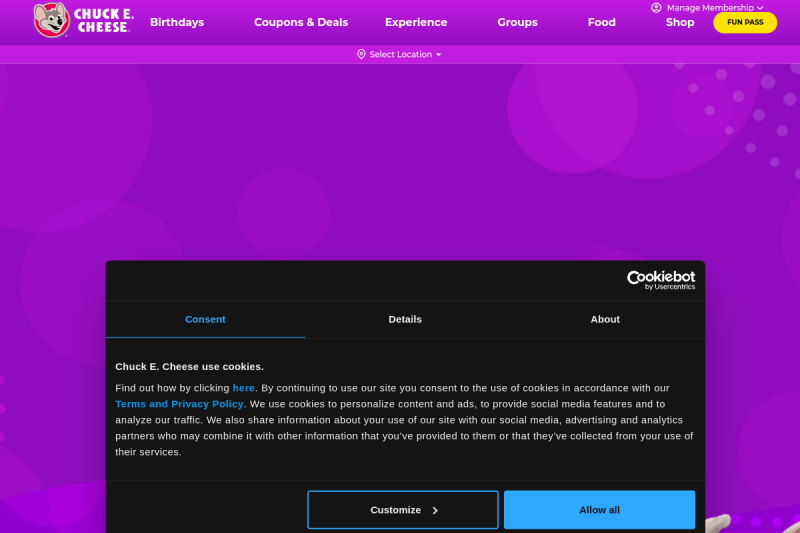
Task: Open the Coupons & Deals menu
Action: pyautogui.click(x=301, y=22)
